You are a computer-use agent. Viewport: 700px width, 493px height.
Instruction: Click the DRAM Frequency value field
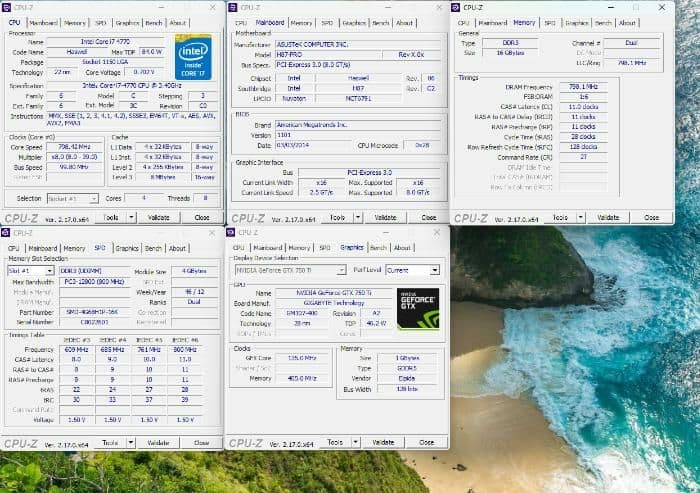(x=583, y=87)
